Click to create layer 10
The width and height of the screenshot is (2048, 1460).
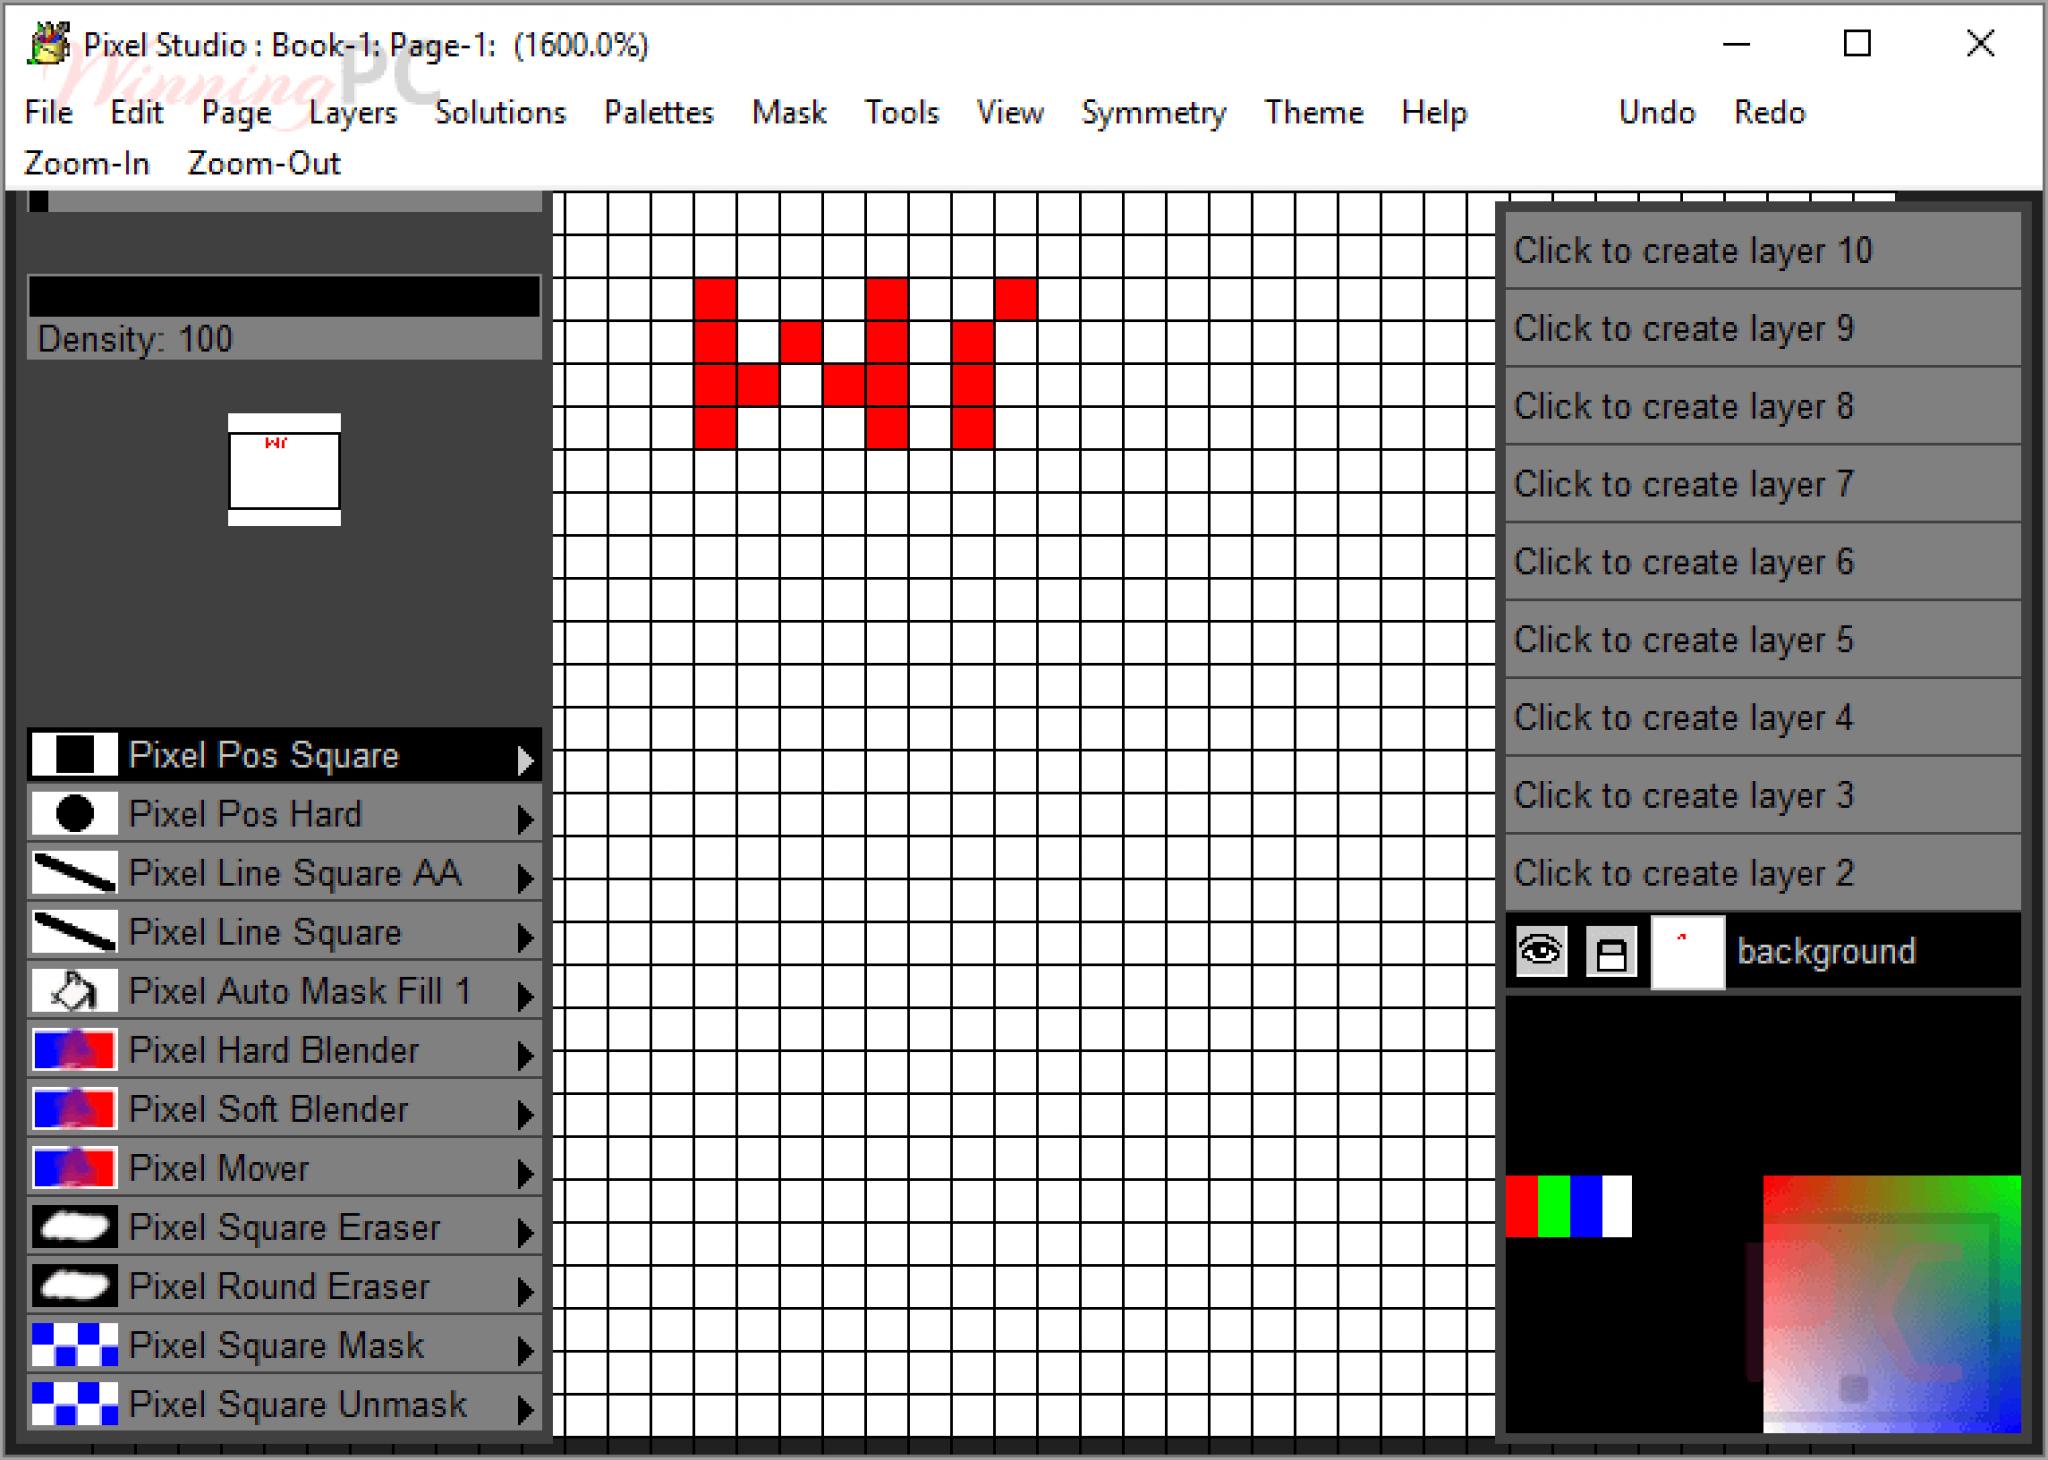coord(1763,250)
